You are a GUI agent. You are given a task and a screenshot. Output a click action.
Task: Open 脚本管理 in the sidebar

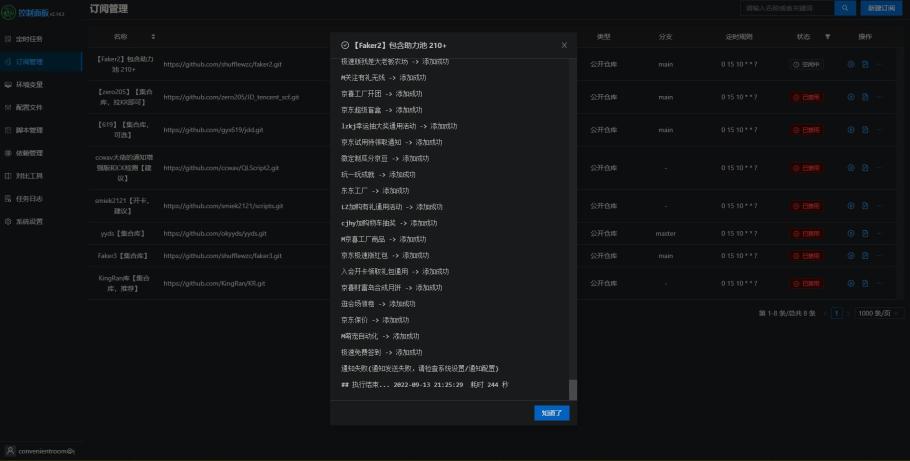(x=29, y=130)
